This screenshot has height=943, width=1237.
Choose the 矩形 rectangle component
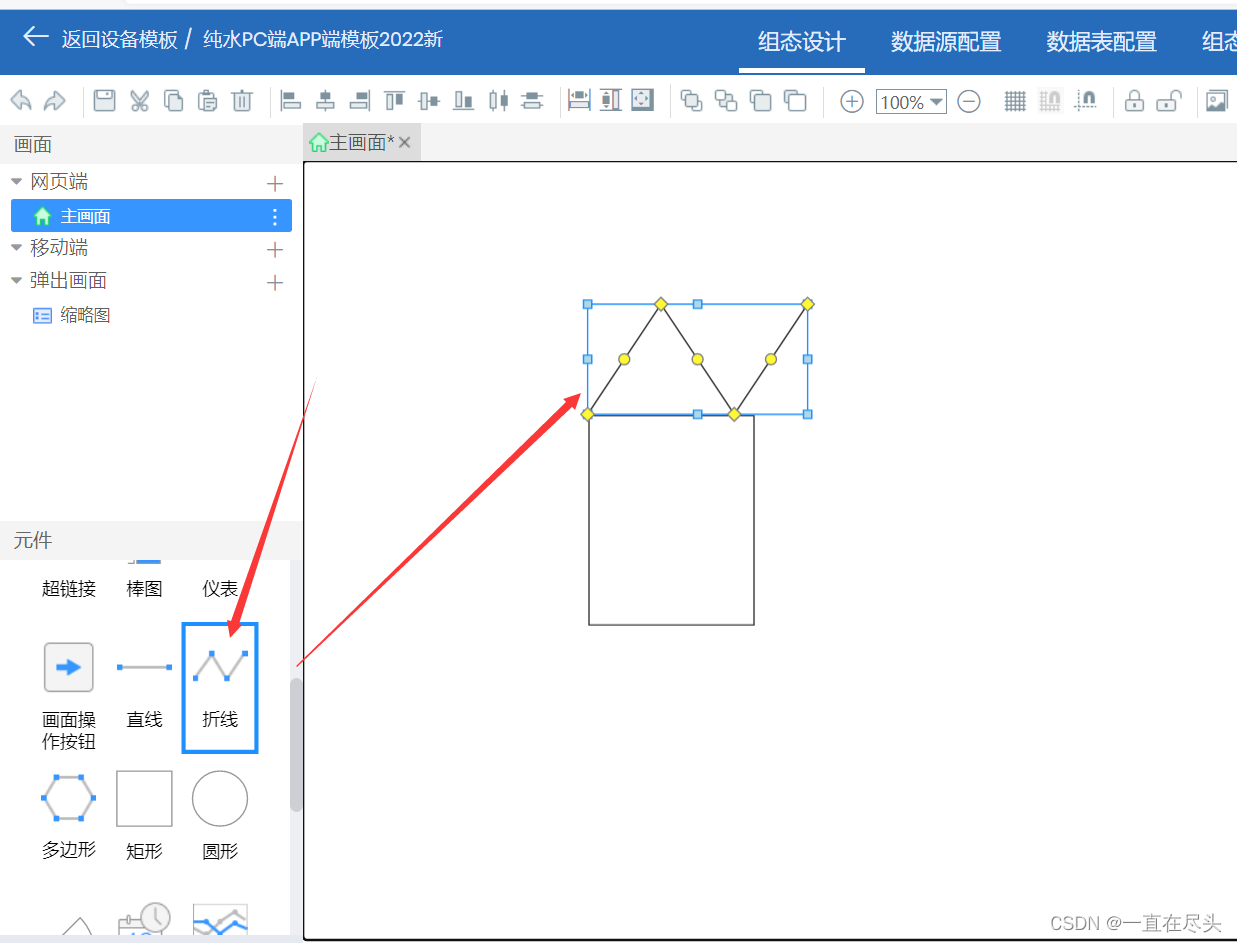coord(144,798)
